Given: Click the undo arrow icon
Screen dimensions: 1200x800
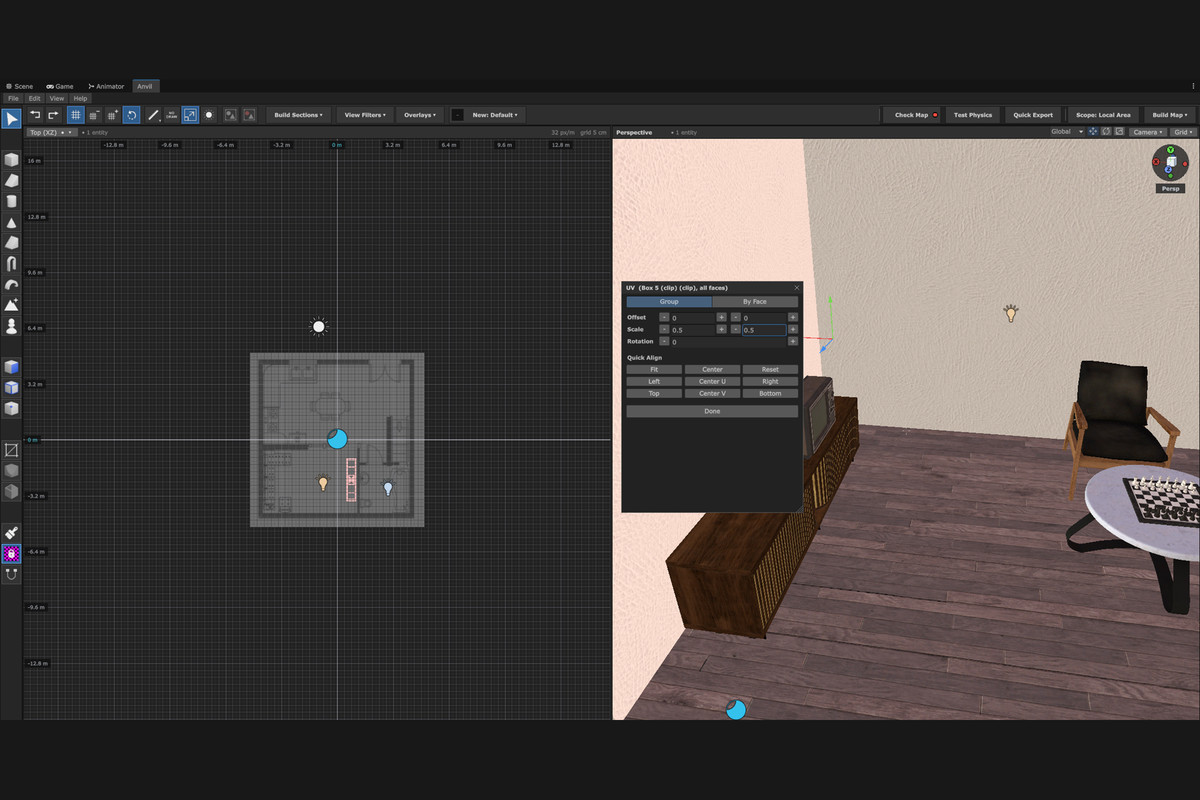Looking at the screenshot, I should click(35, 115).
